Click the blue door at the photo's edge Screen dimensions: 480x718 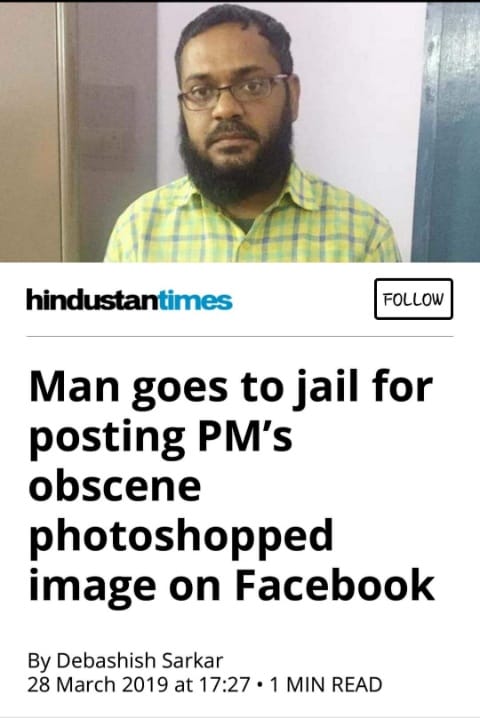tap(447, 132)
